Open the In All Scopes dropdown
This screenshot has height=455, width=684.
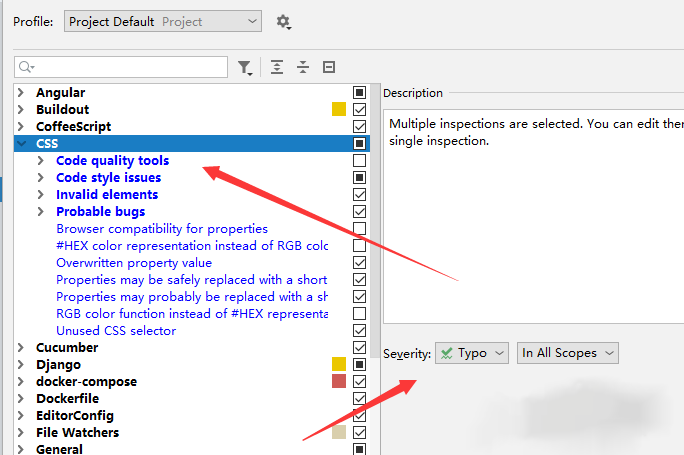[x=568, y=353]
